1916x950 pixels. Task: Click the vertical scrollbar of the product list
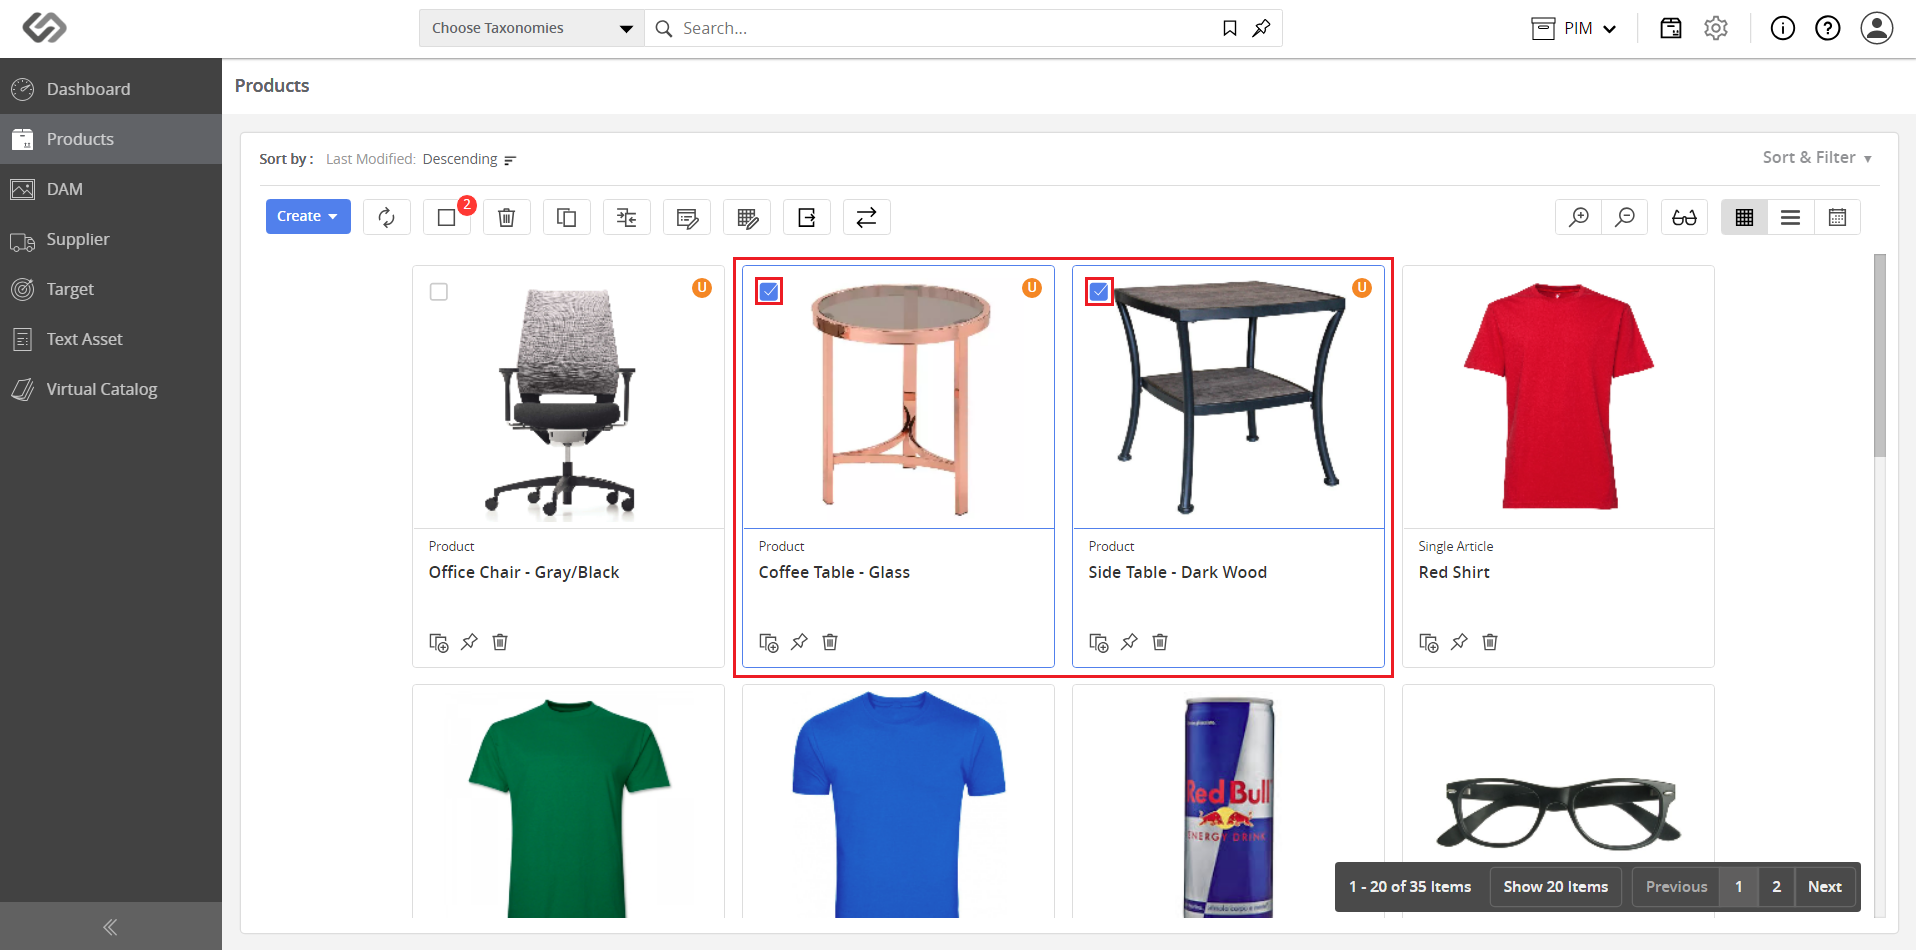[1880, 355]
